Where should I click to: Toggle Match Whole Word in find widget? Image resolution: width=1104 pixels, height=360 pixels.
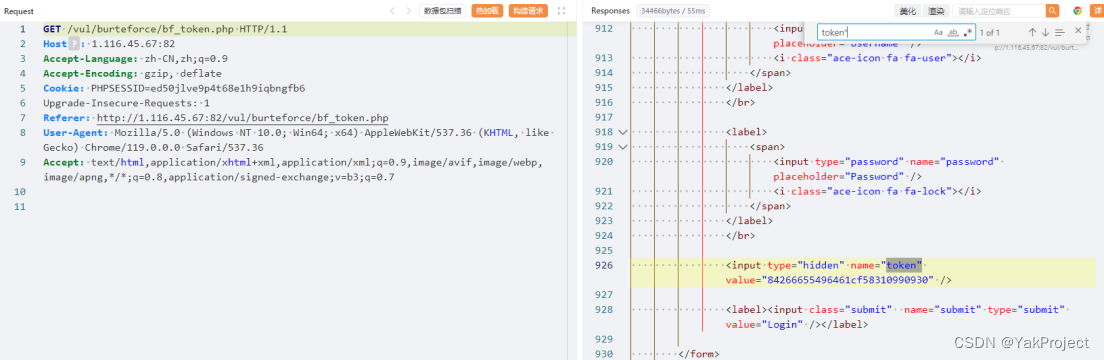(953, 32)
